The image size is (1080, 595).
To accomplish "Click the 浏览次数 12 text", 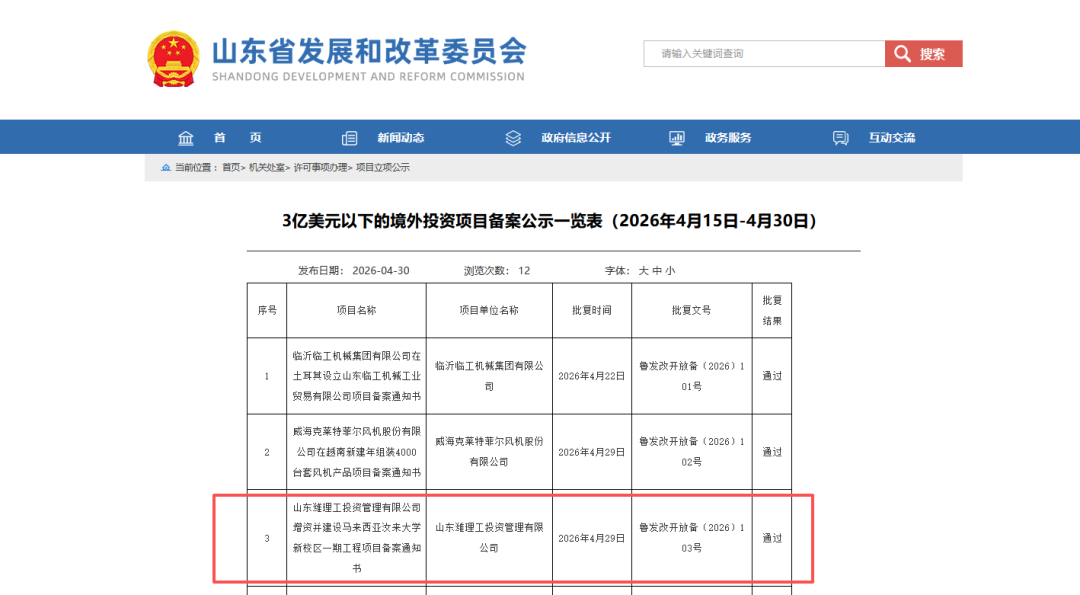I will coord(497,271).
